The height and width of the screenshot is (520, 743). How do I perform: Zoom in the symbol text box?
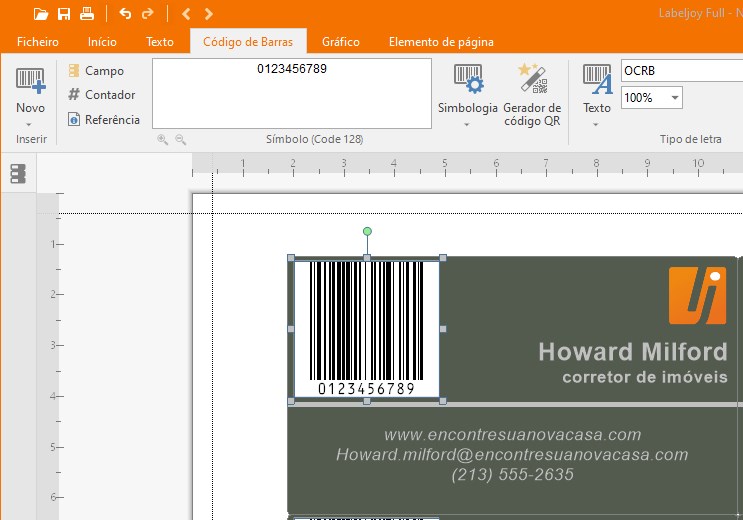[163, 139]
